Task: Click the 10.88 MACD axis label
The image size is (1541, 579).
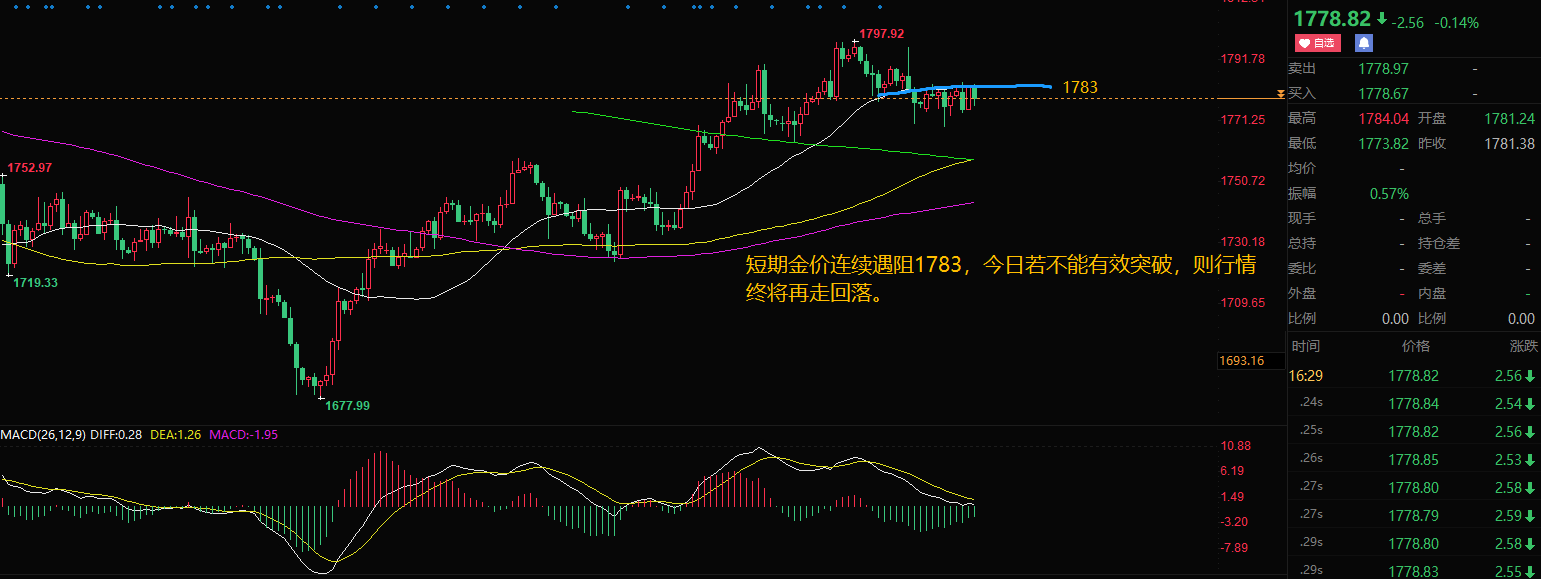Action: tap(1235, 444)
